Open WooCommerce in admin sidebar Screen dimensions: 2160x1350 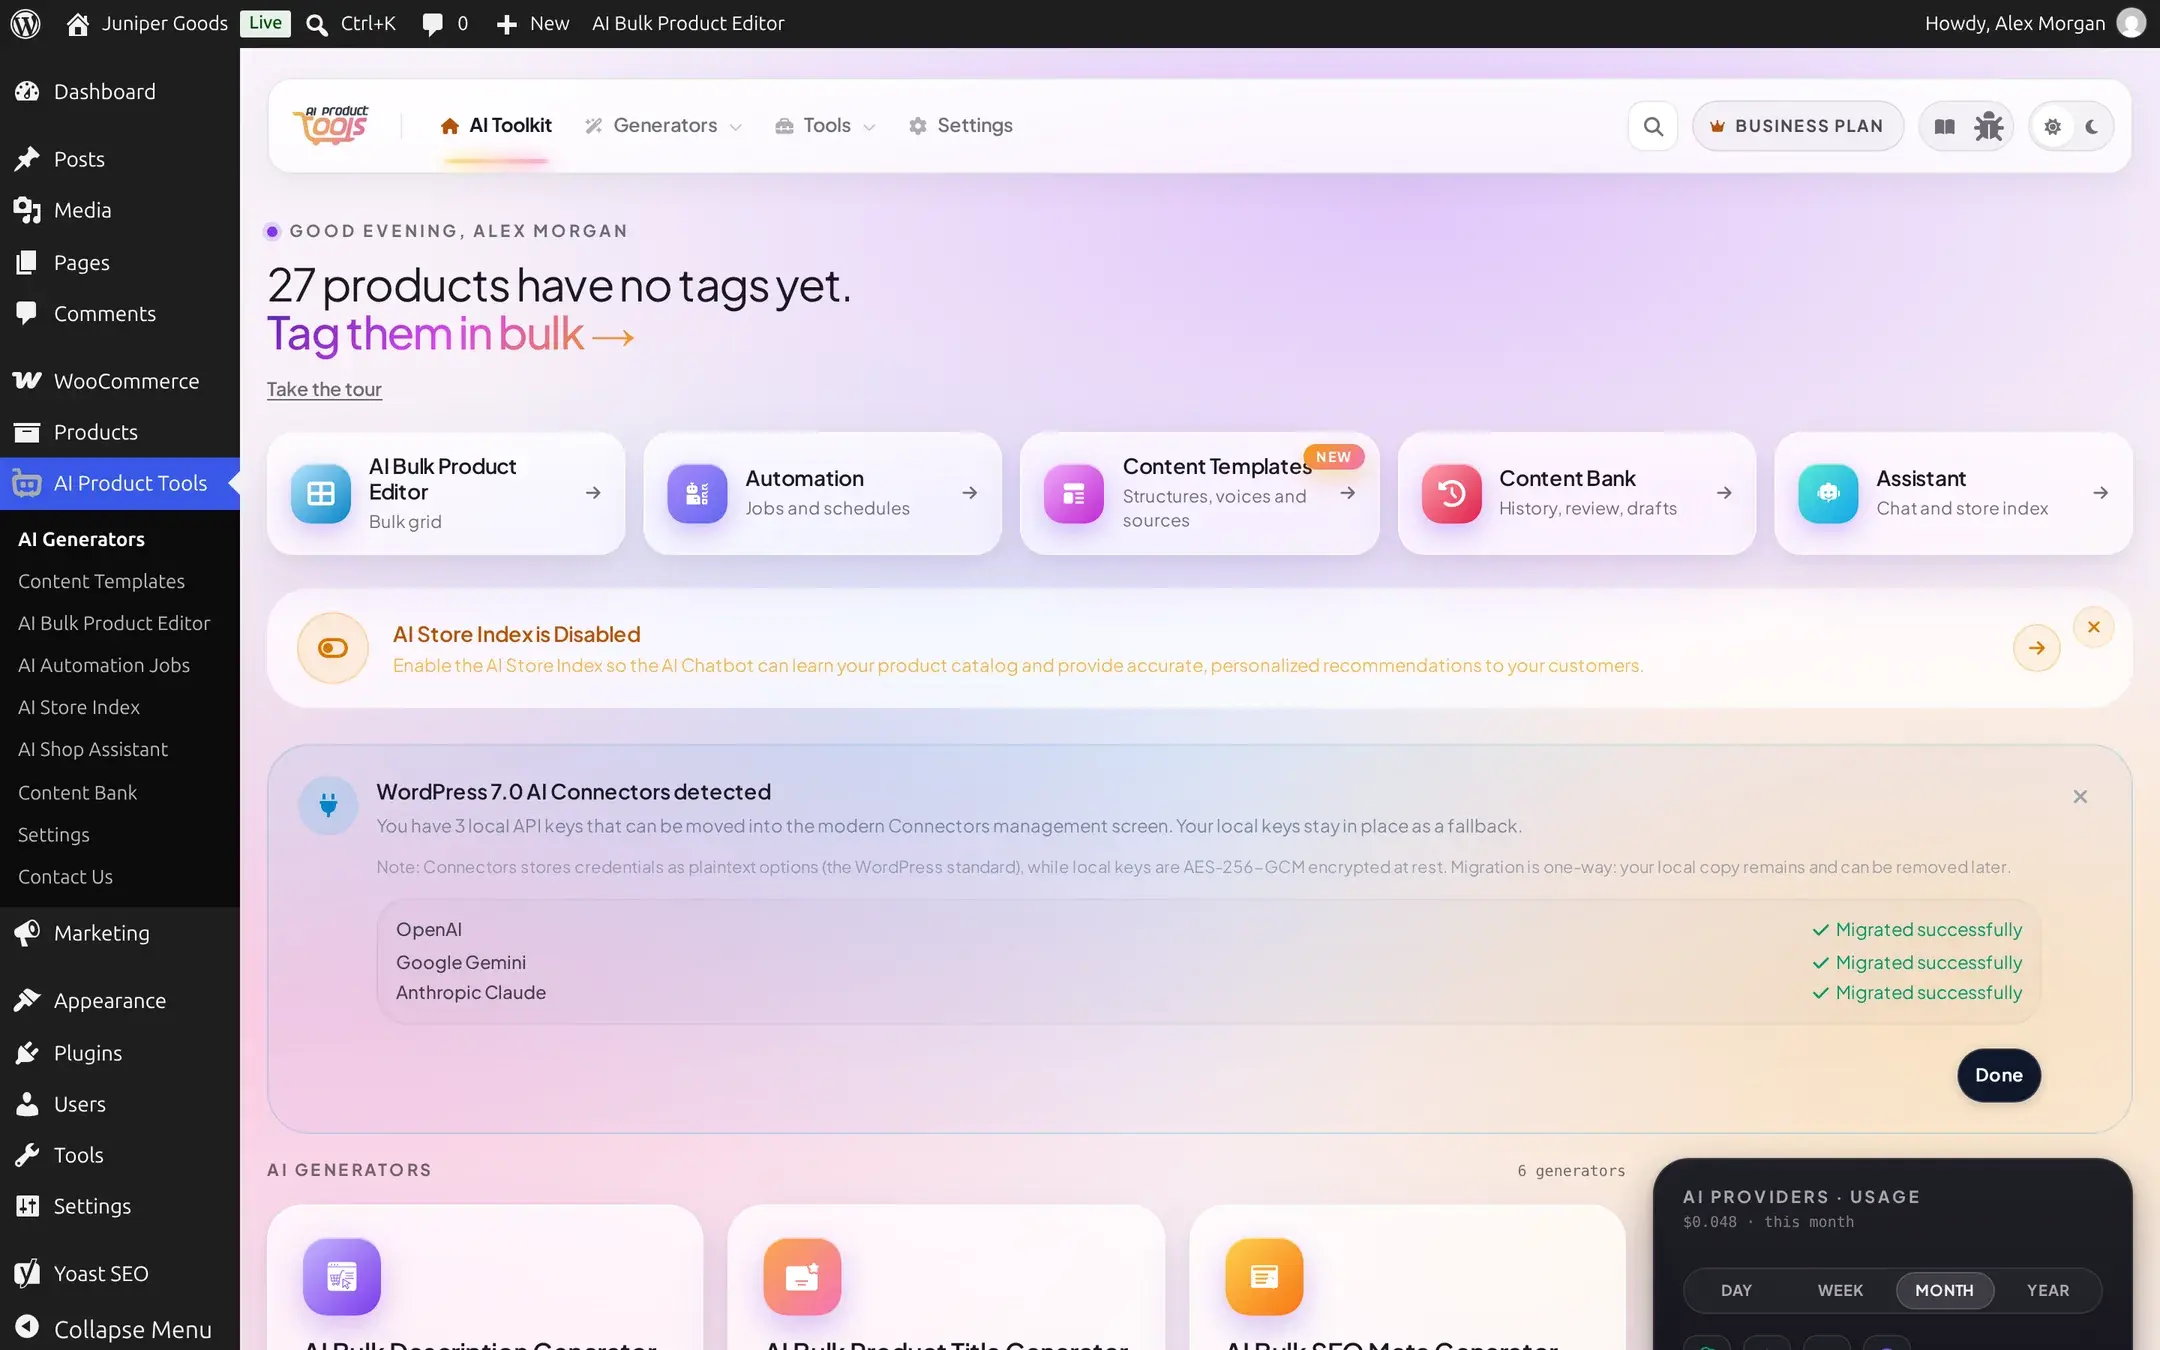[x=120, y=381]
